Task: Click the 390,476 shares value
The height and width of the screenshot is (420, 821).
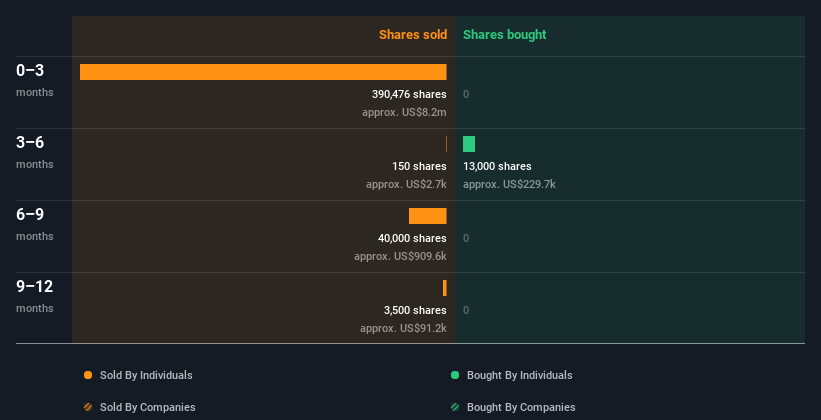Action: tap(409, 94)
